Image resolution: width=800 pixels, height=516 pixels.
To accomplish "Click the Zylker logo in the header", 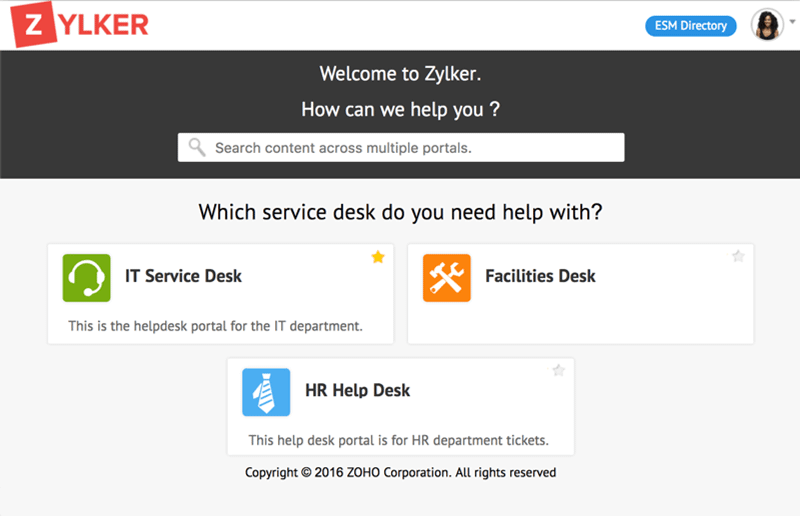I will 79,24.
